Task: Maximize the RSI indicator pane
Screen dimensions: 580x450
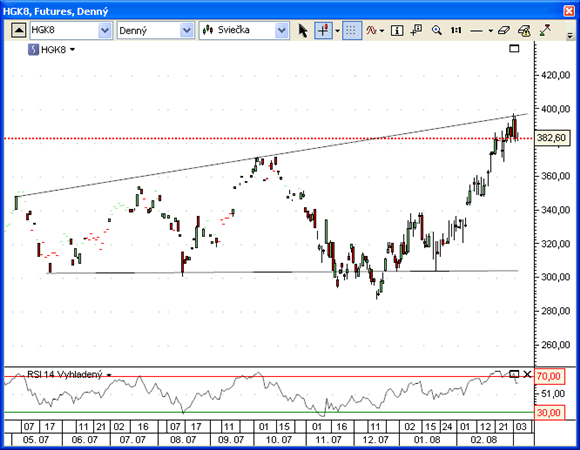Action: [x=514, y=374]
